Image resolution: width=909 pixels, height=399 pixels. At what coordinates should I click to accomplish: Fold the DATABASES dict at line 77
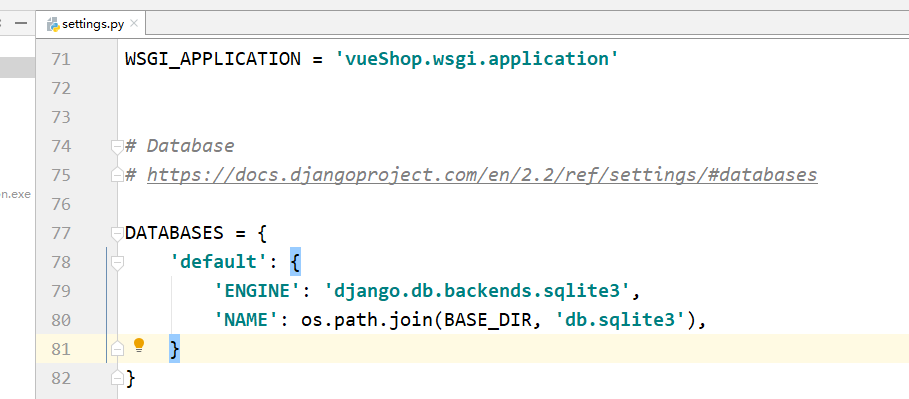[x=118, y=233]
